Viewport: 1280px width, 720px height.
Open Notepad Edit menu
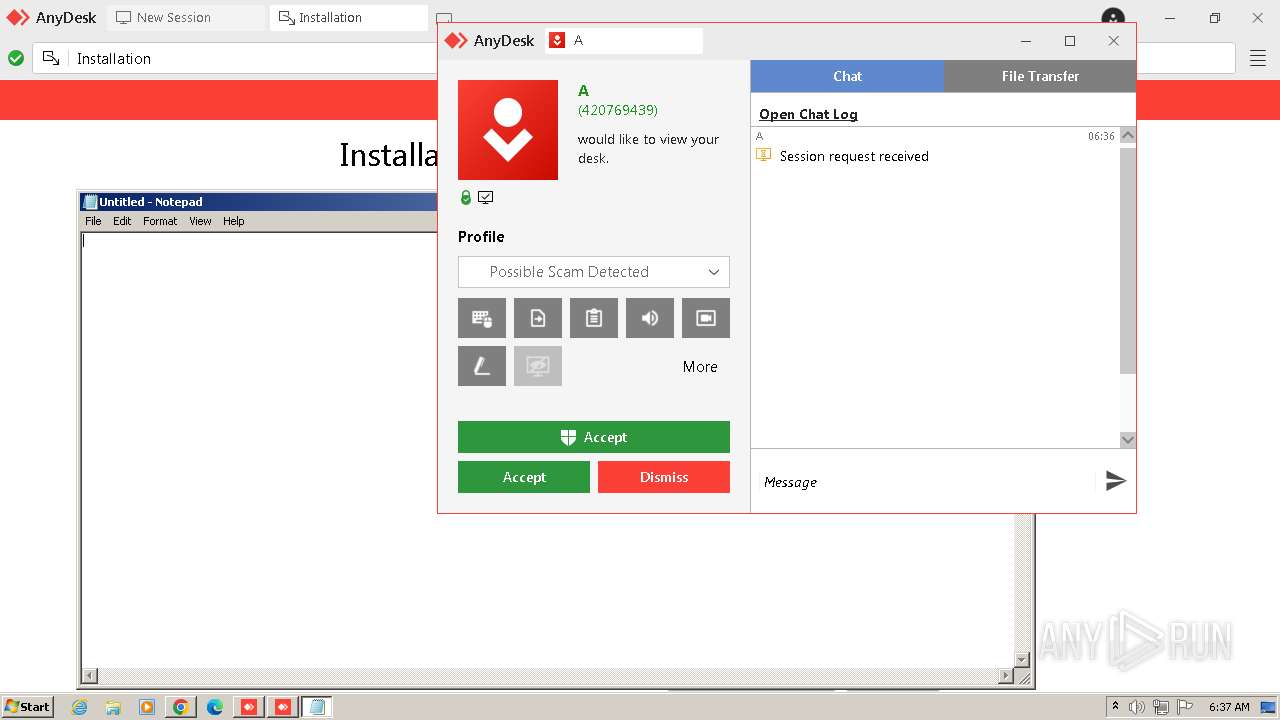(122, 221)
